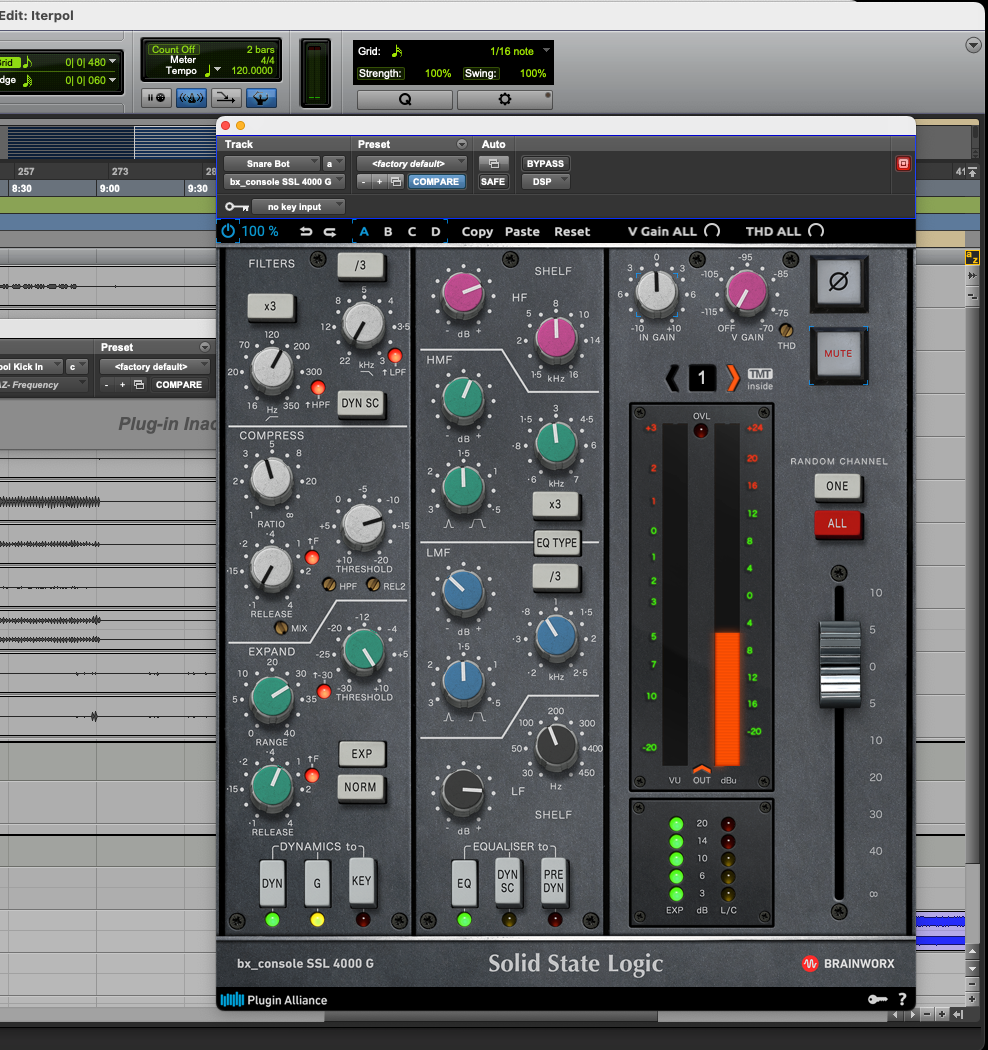Click the Tempo value 120.0000

coord(252,70)
